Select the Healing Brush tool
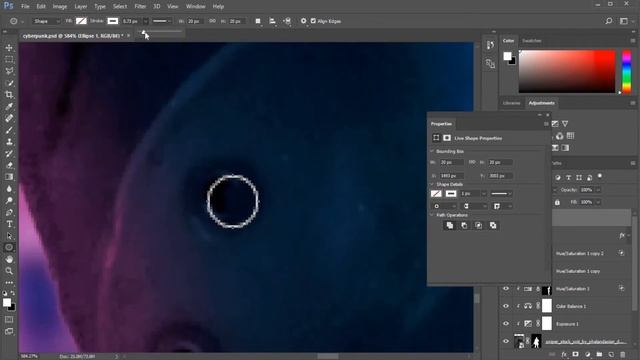This screenshot has height=360, width=640. pyautogui.click(x=9, y=118)
